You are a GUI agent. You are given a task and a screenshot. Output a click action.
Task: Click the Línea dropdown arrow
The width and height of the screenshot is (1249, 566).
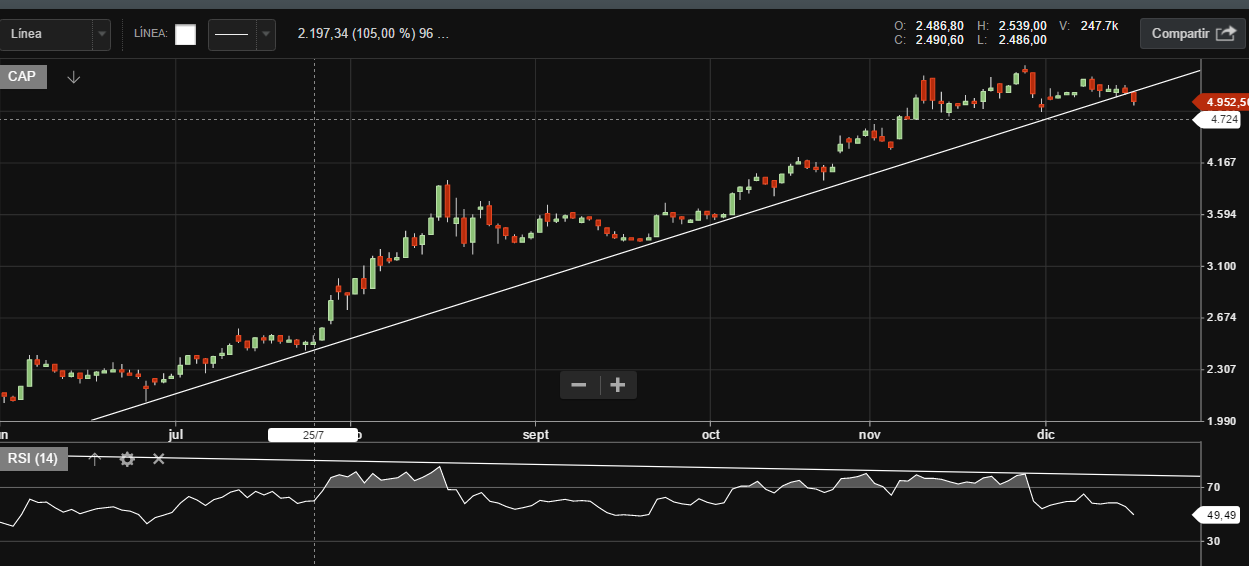(x=101, y=34)
